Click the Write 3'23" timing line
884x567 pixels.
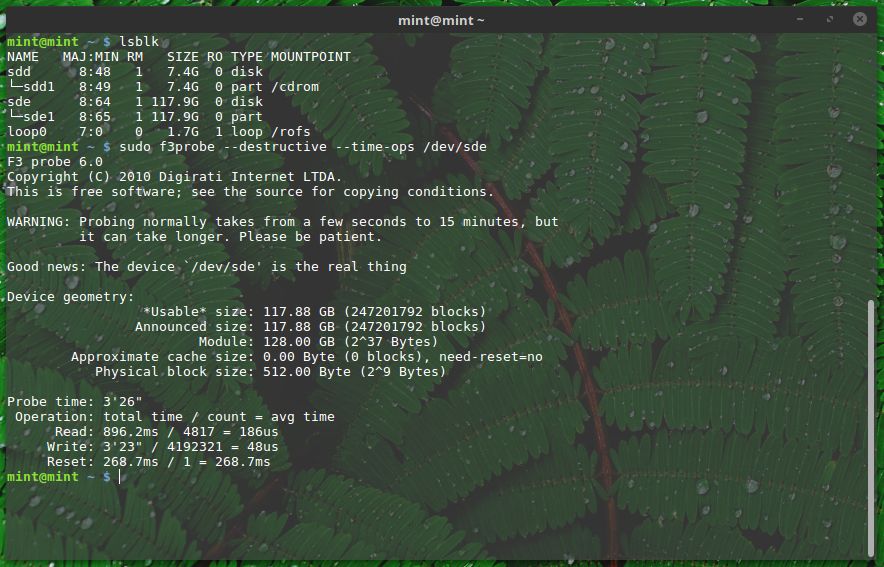coord(162,447)
